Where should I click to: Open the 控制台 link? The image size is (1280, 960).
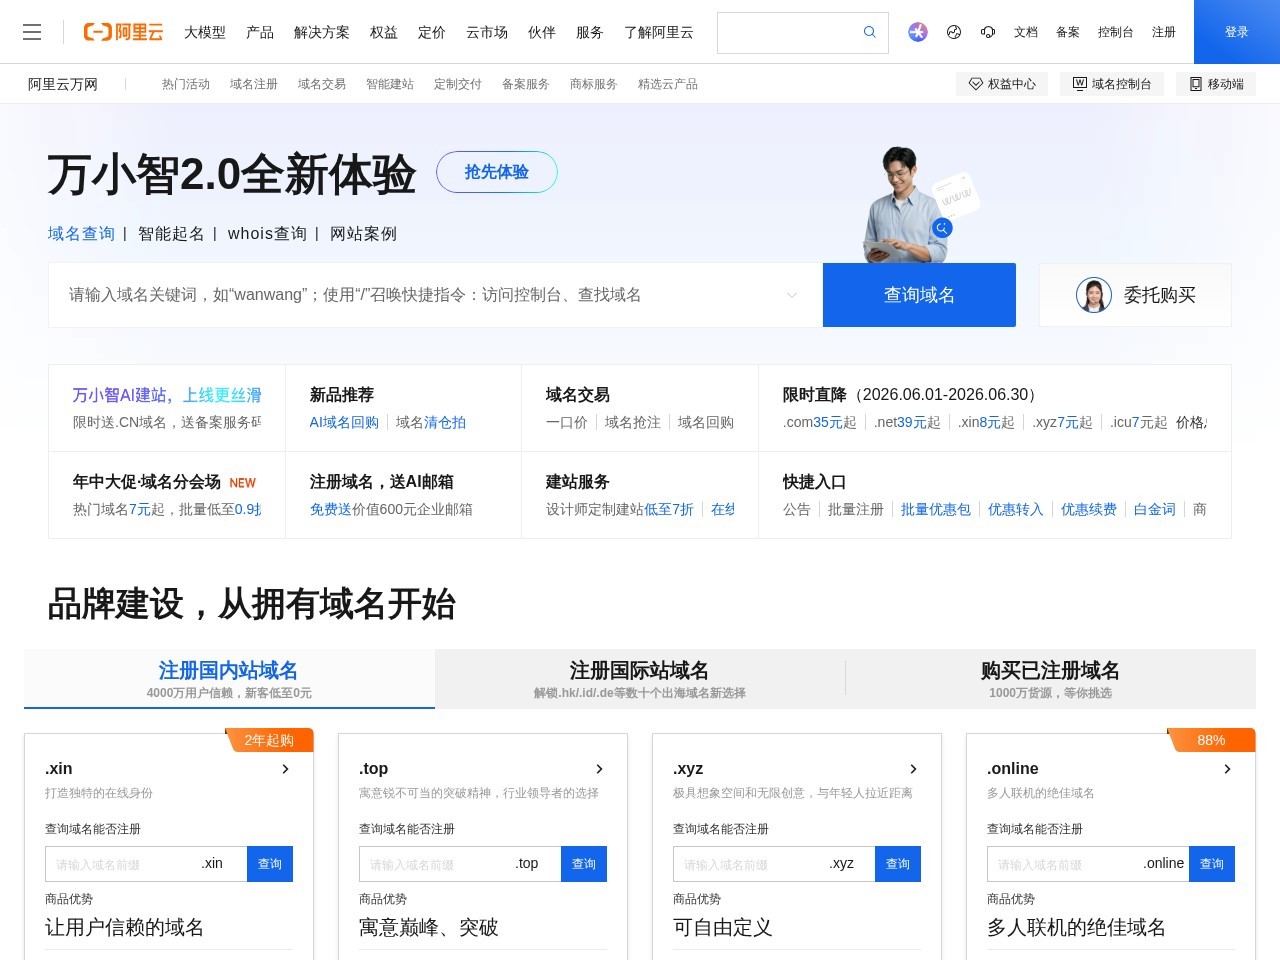pyautogui.click(x=1116, y=32)
